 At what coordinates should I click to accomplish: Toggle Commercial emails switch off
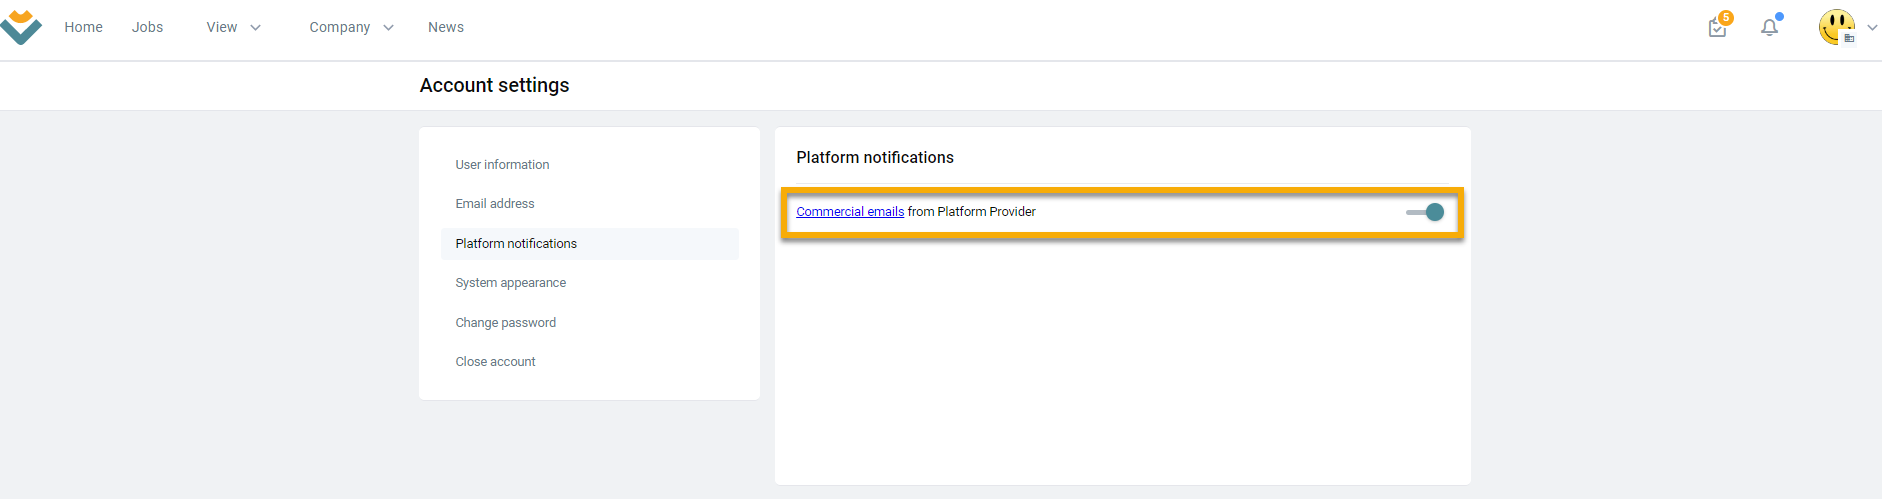pyautogui.click(x=1425, y=212)
